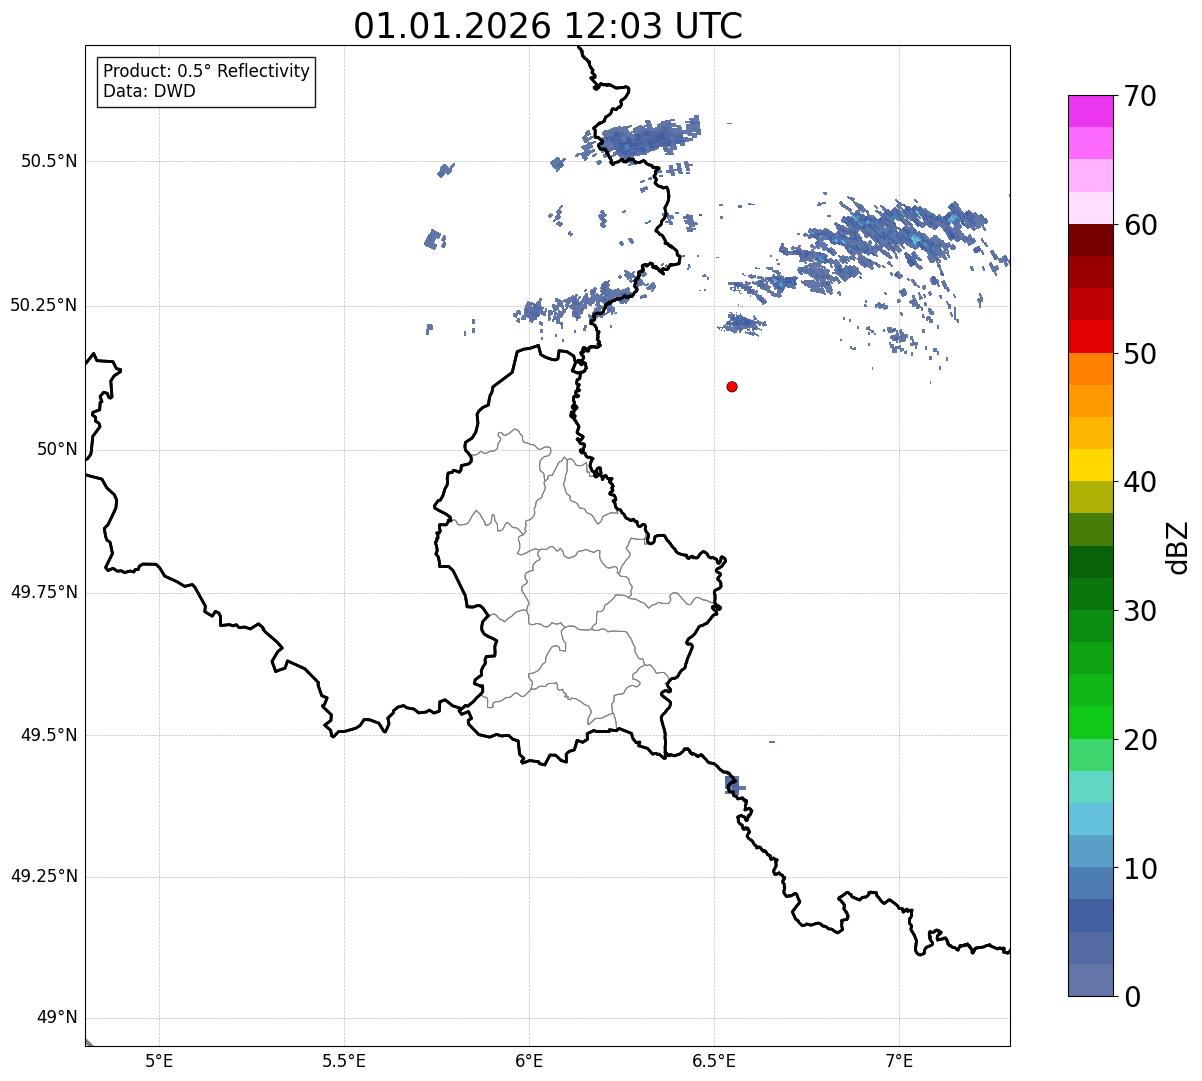The image size is (1202, 1081).
Task: Click the red station marker dot
Action: click(x=732, y=386)
